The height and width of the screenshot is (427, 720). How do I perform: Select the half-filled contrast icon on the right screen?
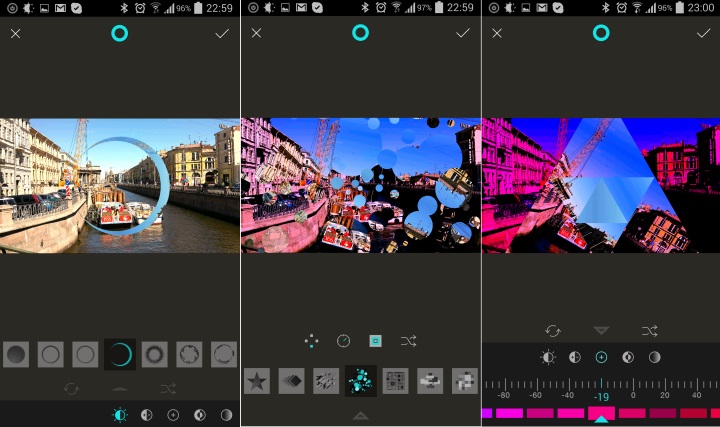coord(574,357)
